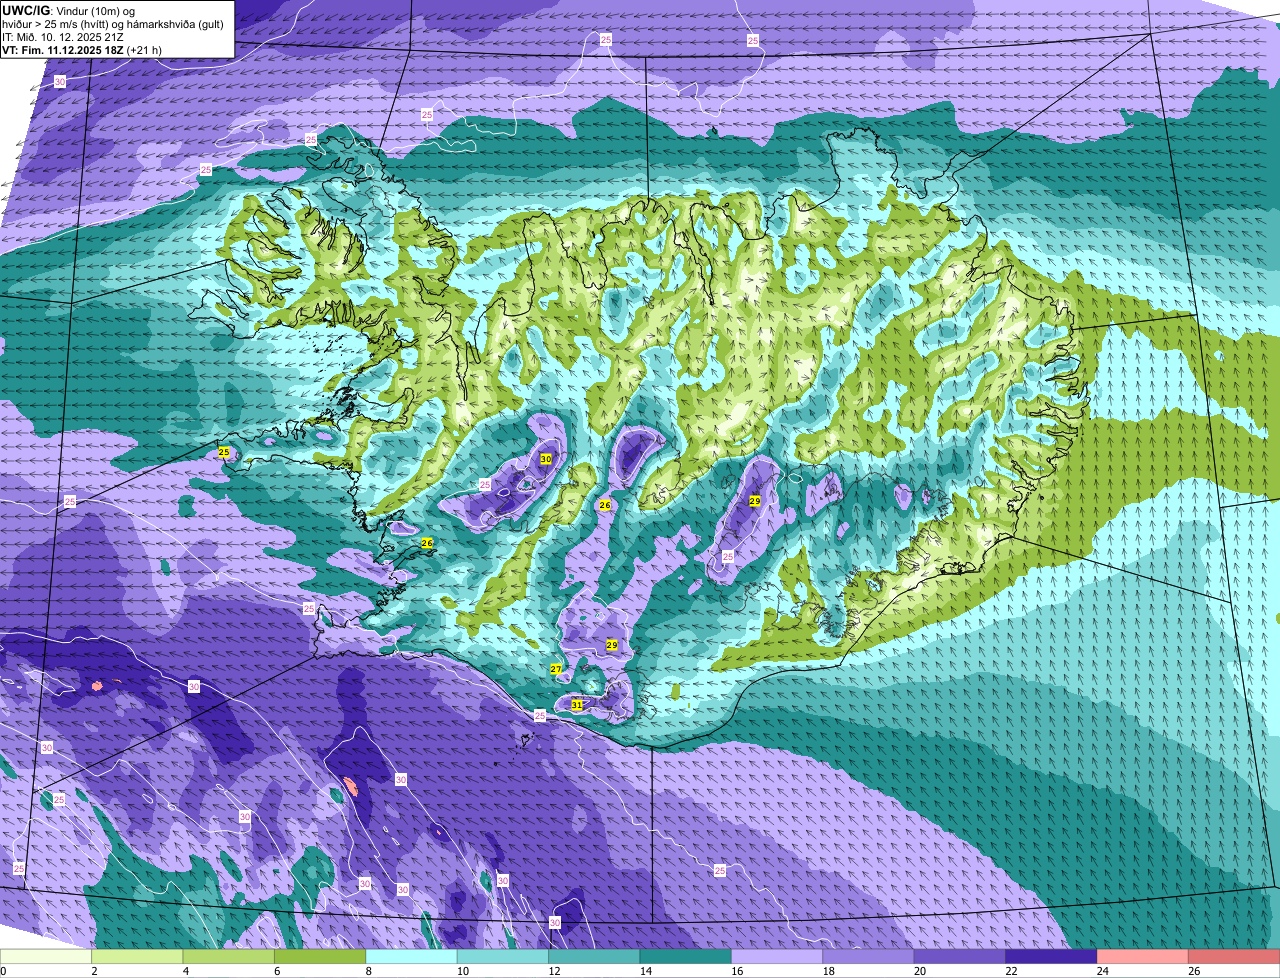This screenshot has height=978, width=1280.
Task: Click the yellow max gust label 25
Action: [224, 453]
